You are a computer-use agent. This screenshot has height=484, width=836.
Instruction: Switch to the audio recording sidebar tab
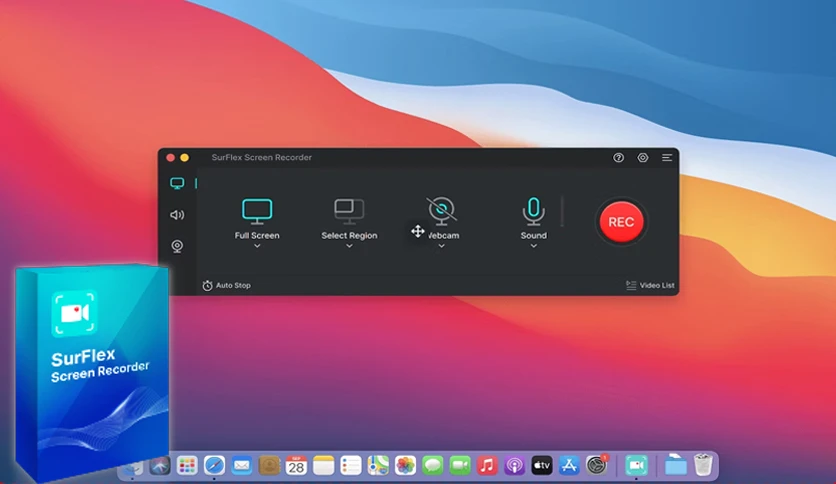[x=177, y=215]
